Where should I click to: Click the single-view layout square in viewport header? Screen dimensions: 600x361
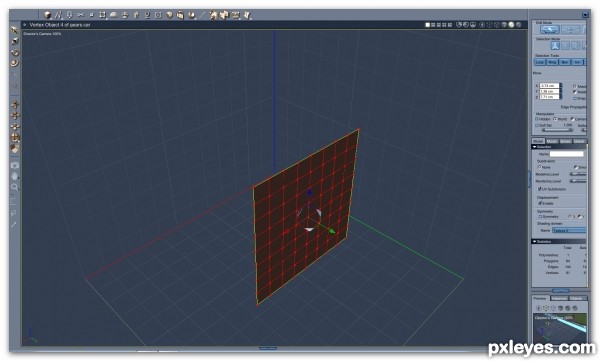[428, 25]
